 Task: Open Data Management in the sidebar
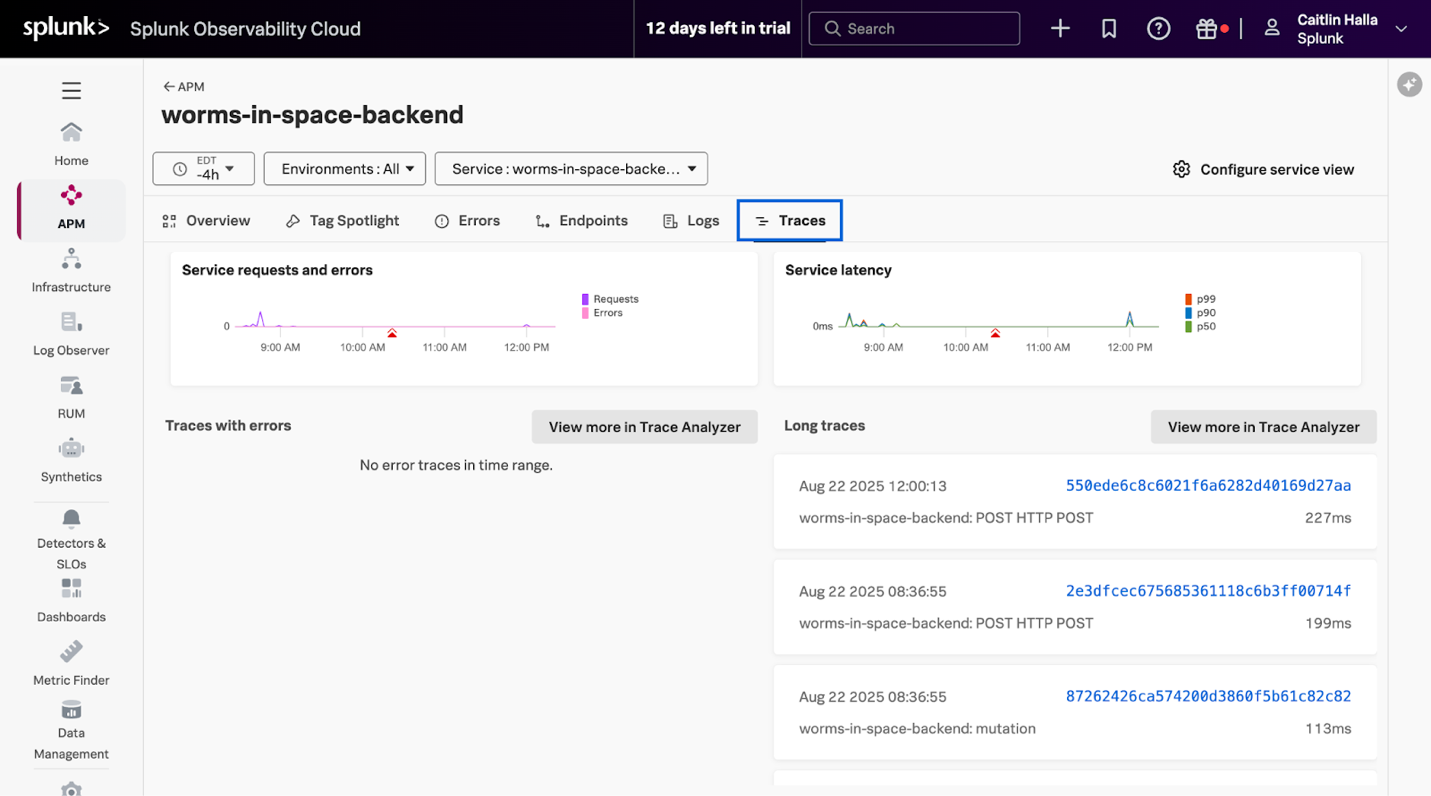(x=71, y=725)
